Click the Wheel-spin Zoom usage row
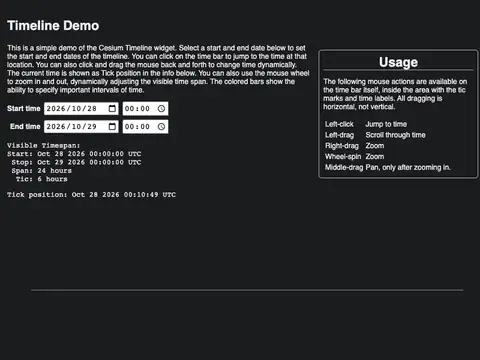This screenshot has width=480, height=360. 354,157
